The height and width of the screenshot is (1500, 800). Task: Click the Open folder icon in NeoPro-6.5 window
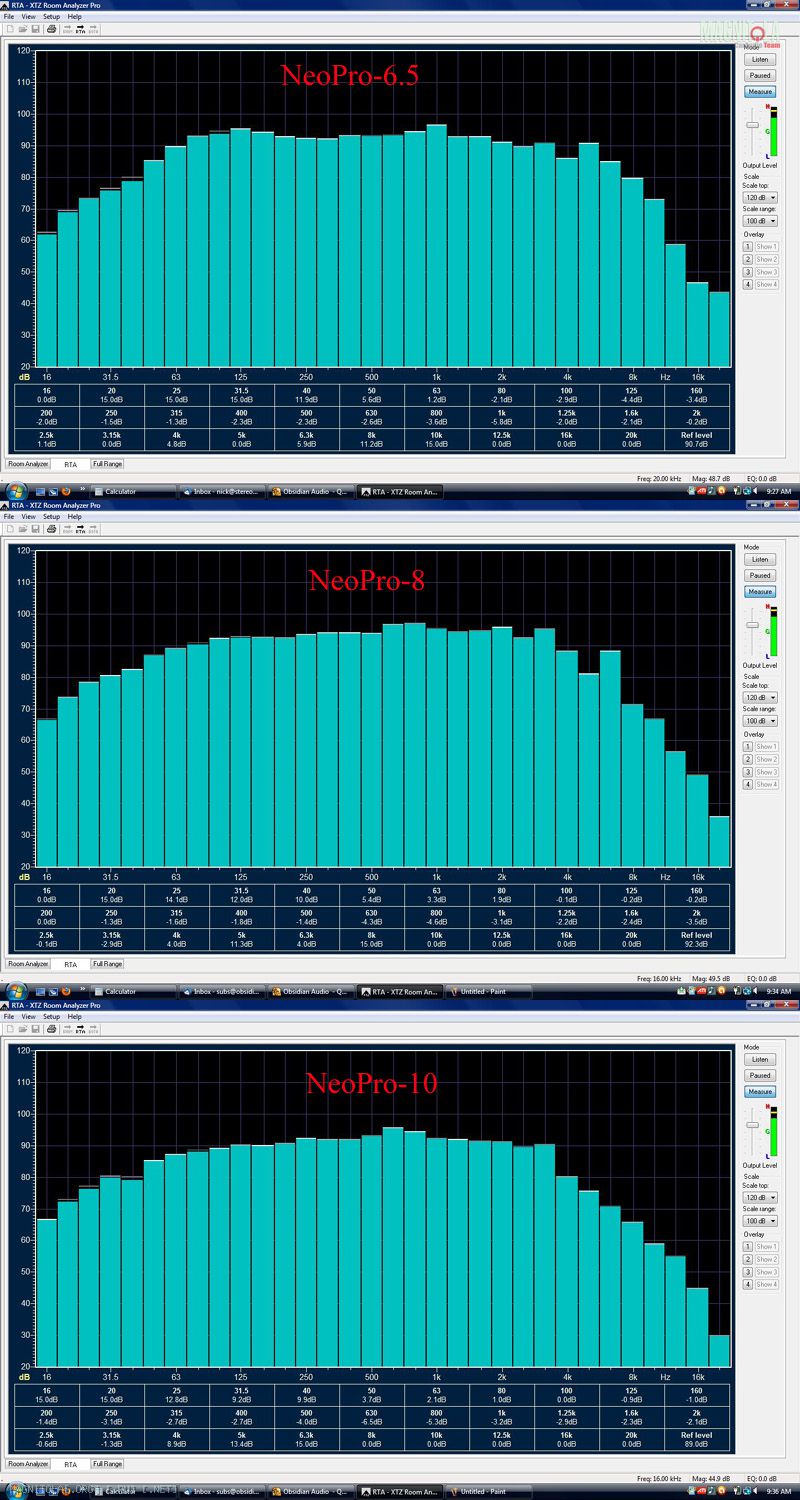click(x=23, y=29)
